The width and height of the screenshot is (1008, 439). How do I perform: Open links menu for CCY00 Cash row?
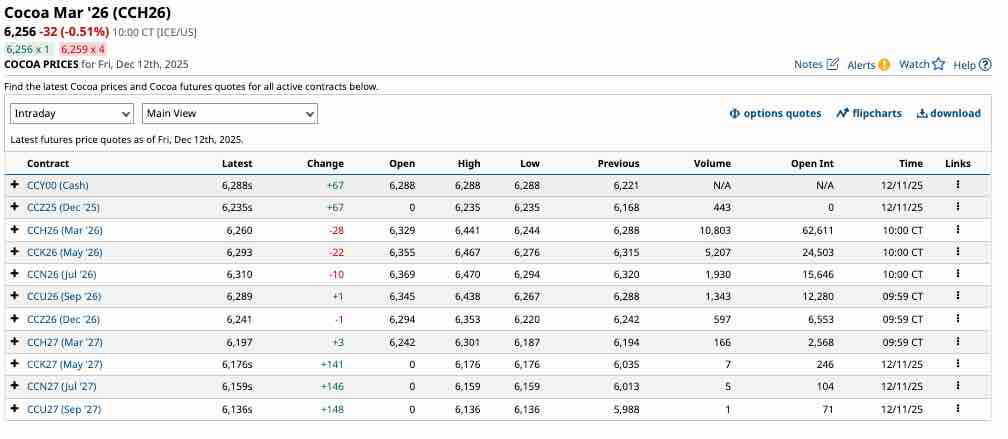957,185
